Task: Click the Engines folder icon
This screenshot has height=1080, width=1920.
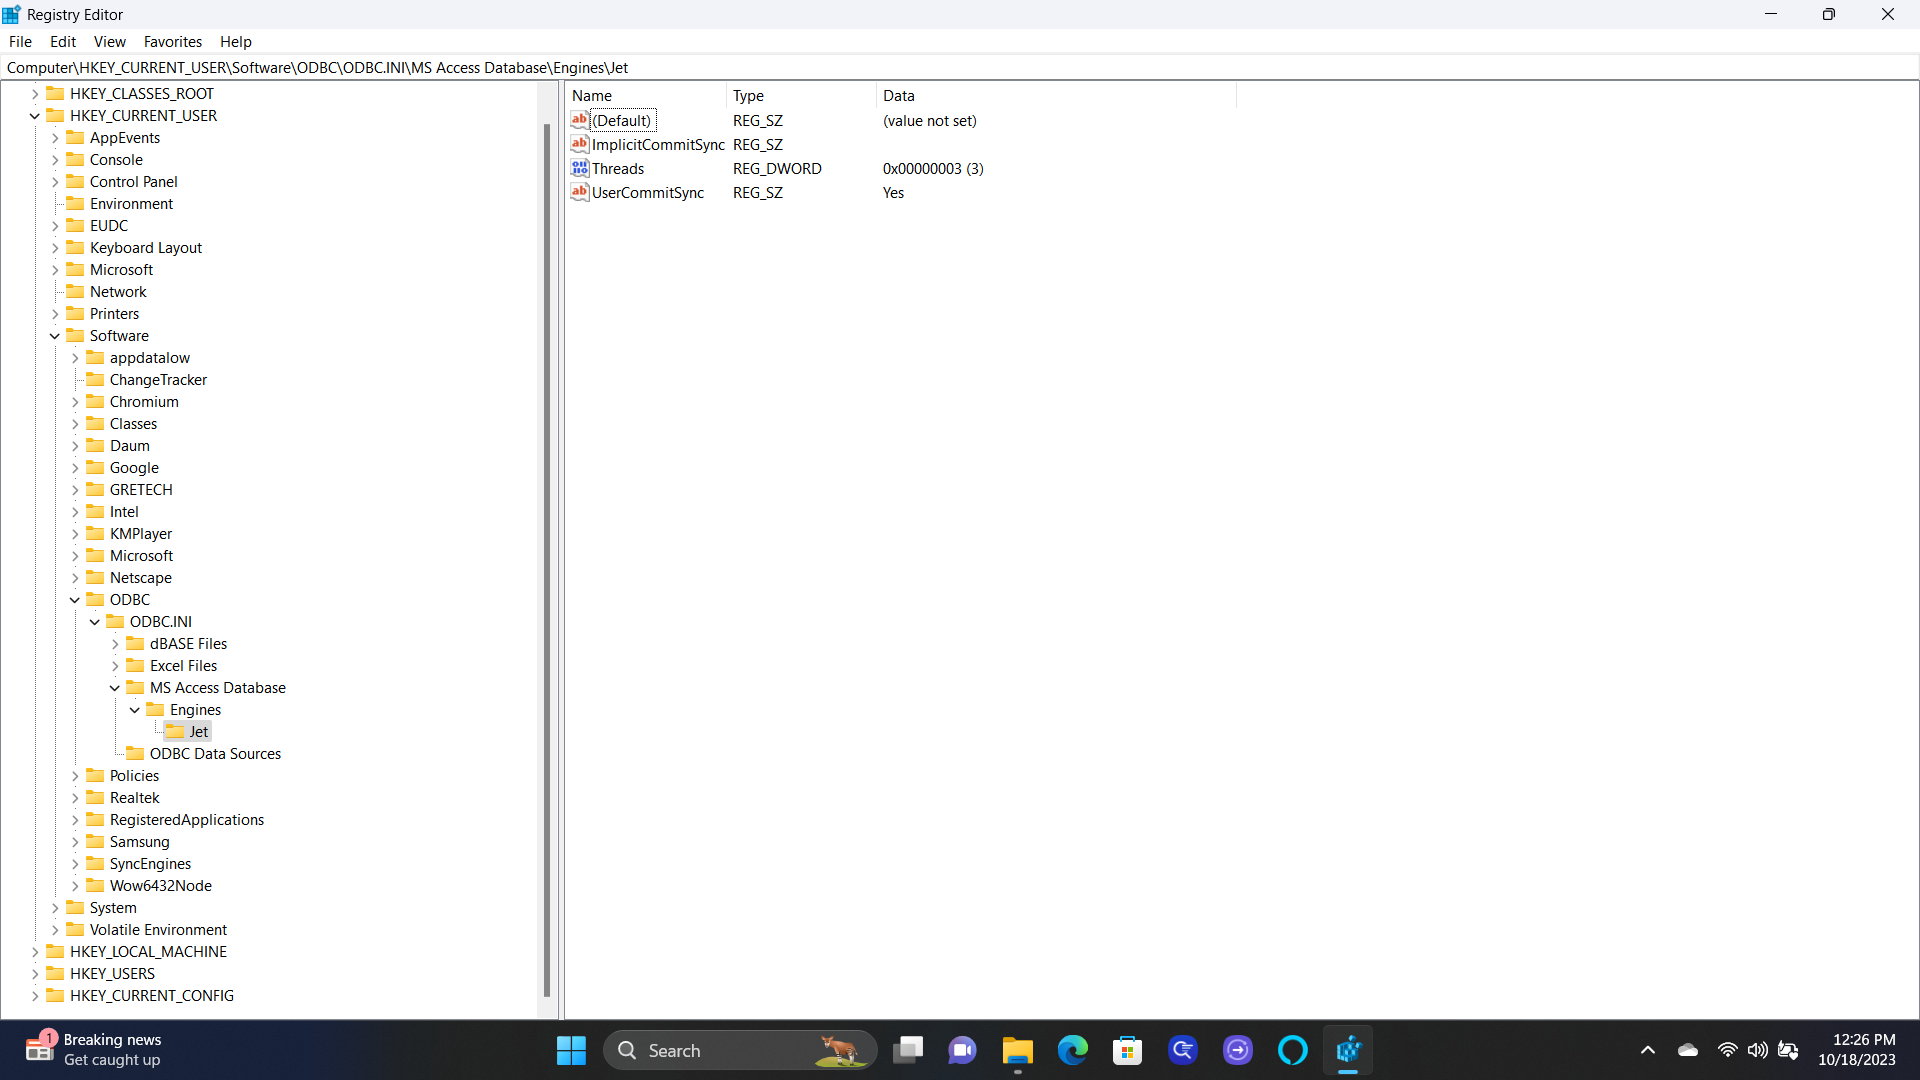Action: [155, 709]
